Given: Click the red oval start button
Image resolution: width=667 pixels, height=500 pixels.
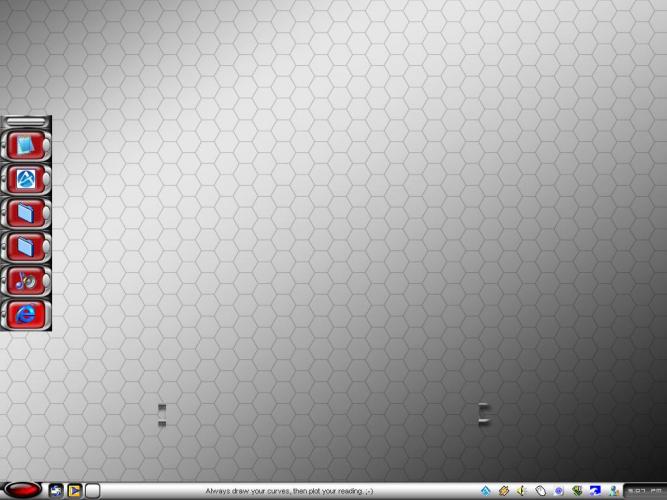Looking at the screenshot, I should coord(21,490).
